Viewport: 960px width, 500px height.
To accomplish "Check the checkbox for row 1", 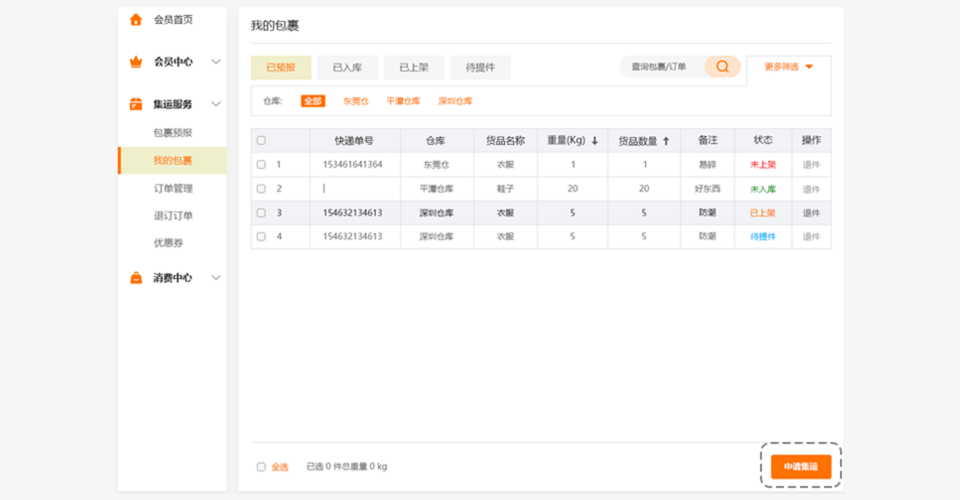I will pos(262,164).
